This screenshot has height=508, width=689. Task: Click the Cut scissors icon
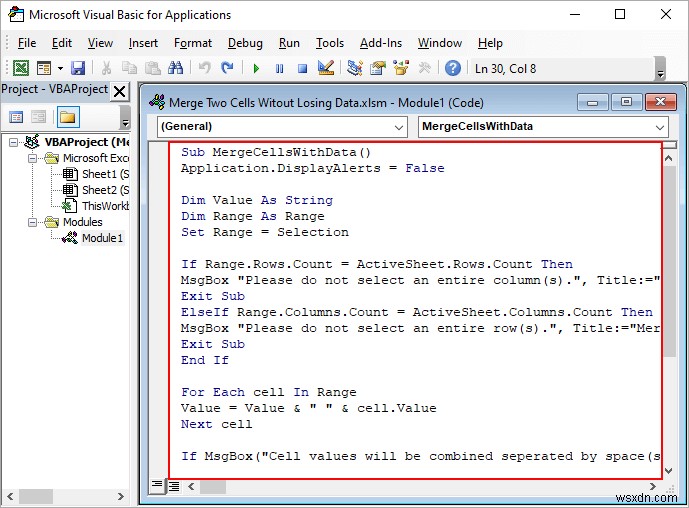coord(106,68)
